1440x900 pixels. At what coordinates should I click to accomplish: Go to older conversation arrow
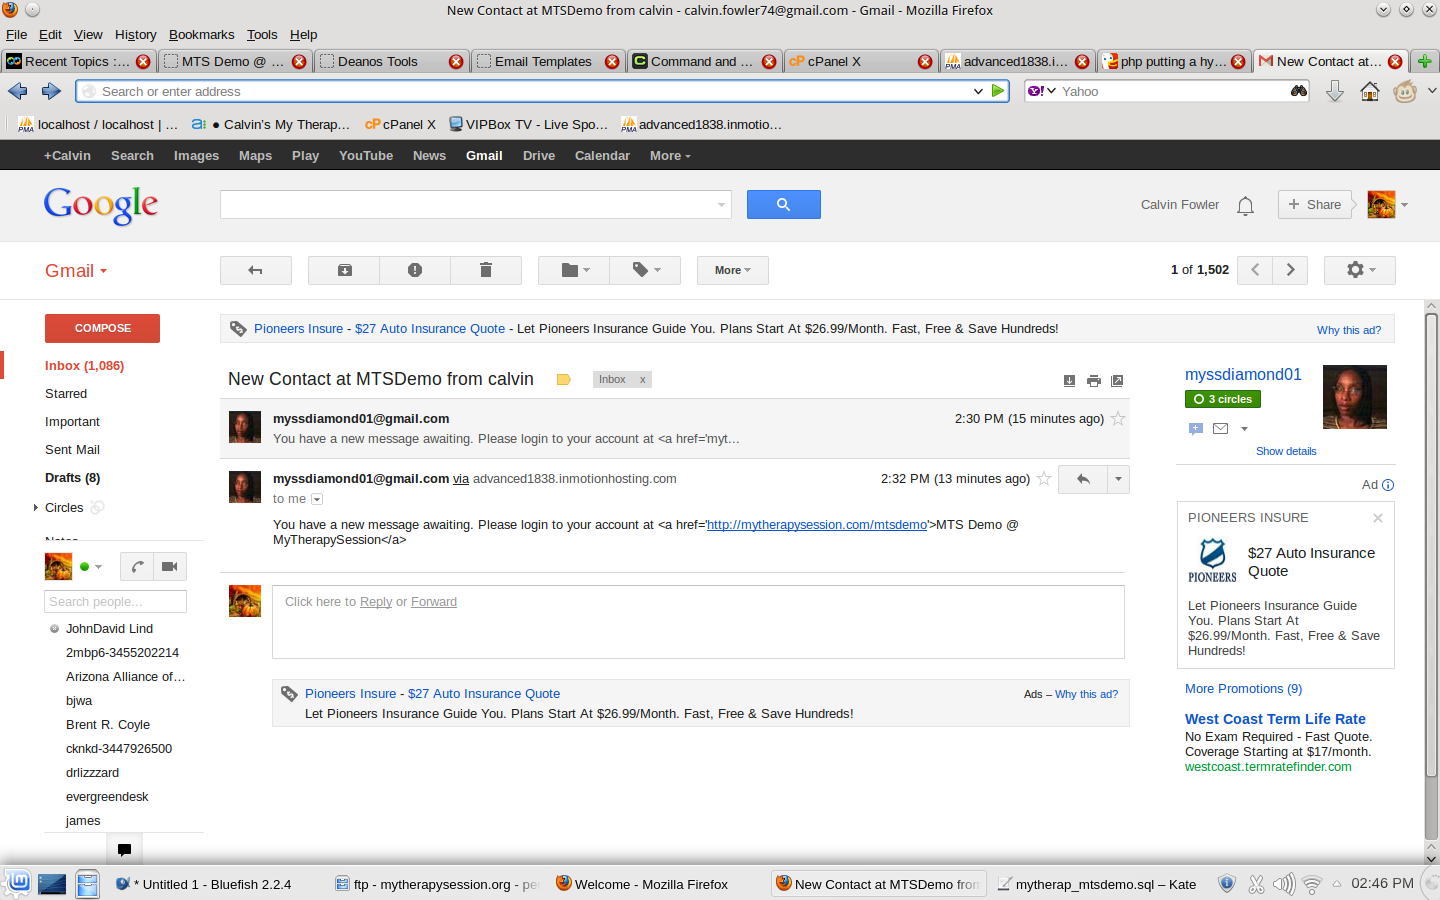coord(1290,270)
